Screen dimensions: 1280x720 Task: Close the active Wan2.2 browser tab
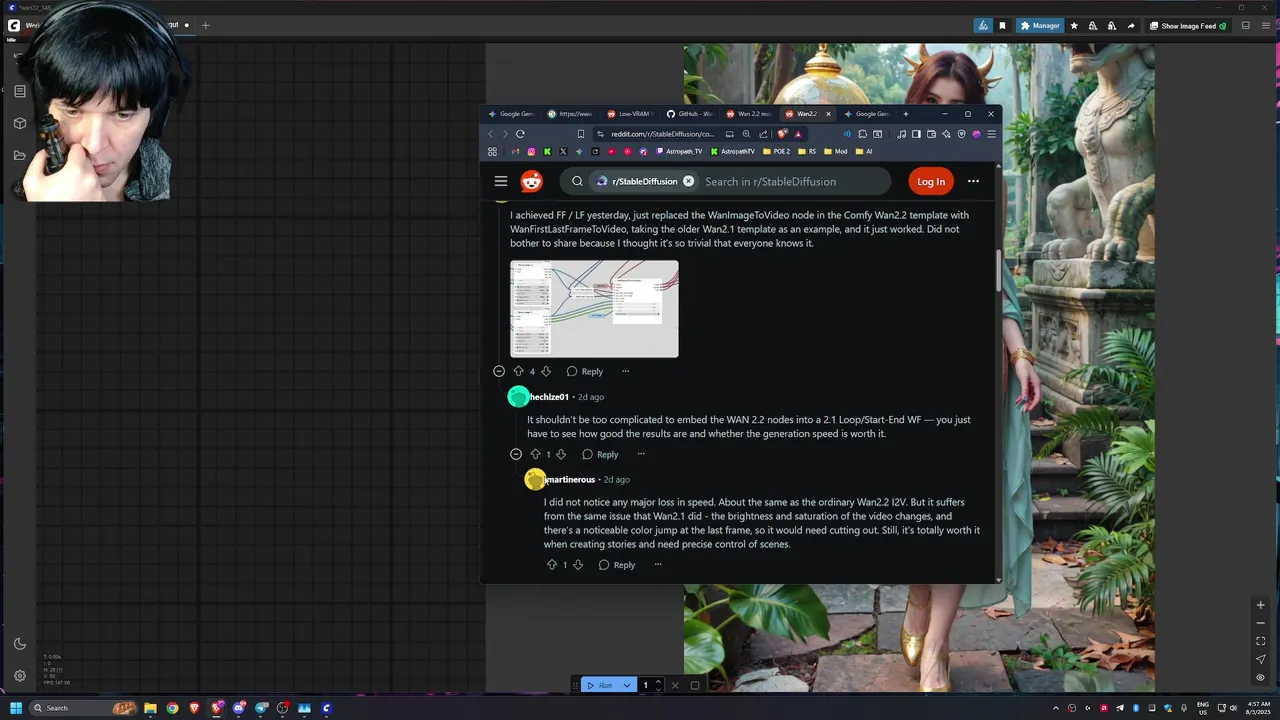(x=828, y=114)
